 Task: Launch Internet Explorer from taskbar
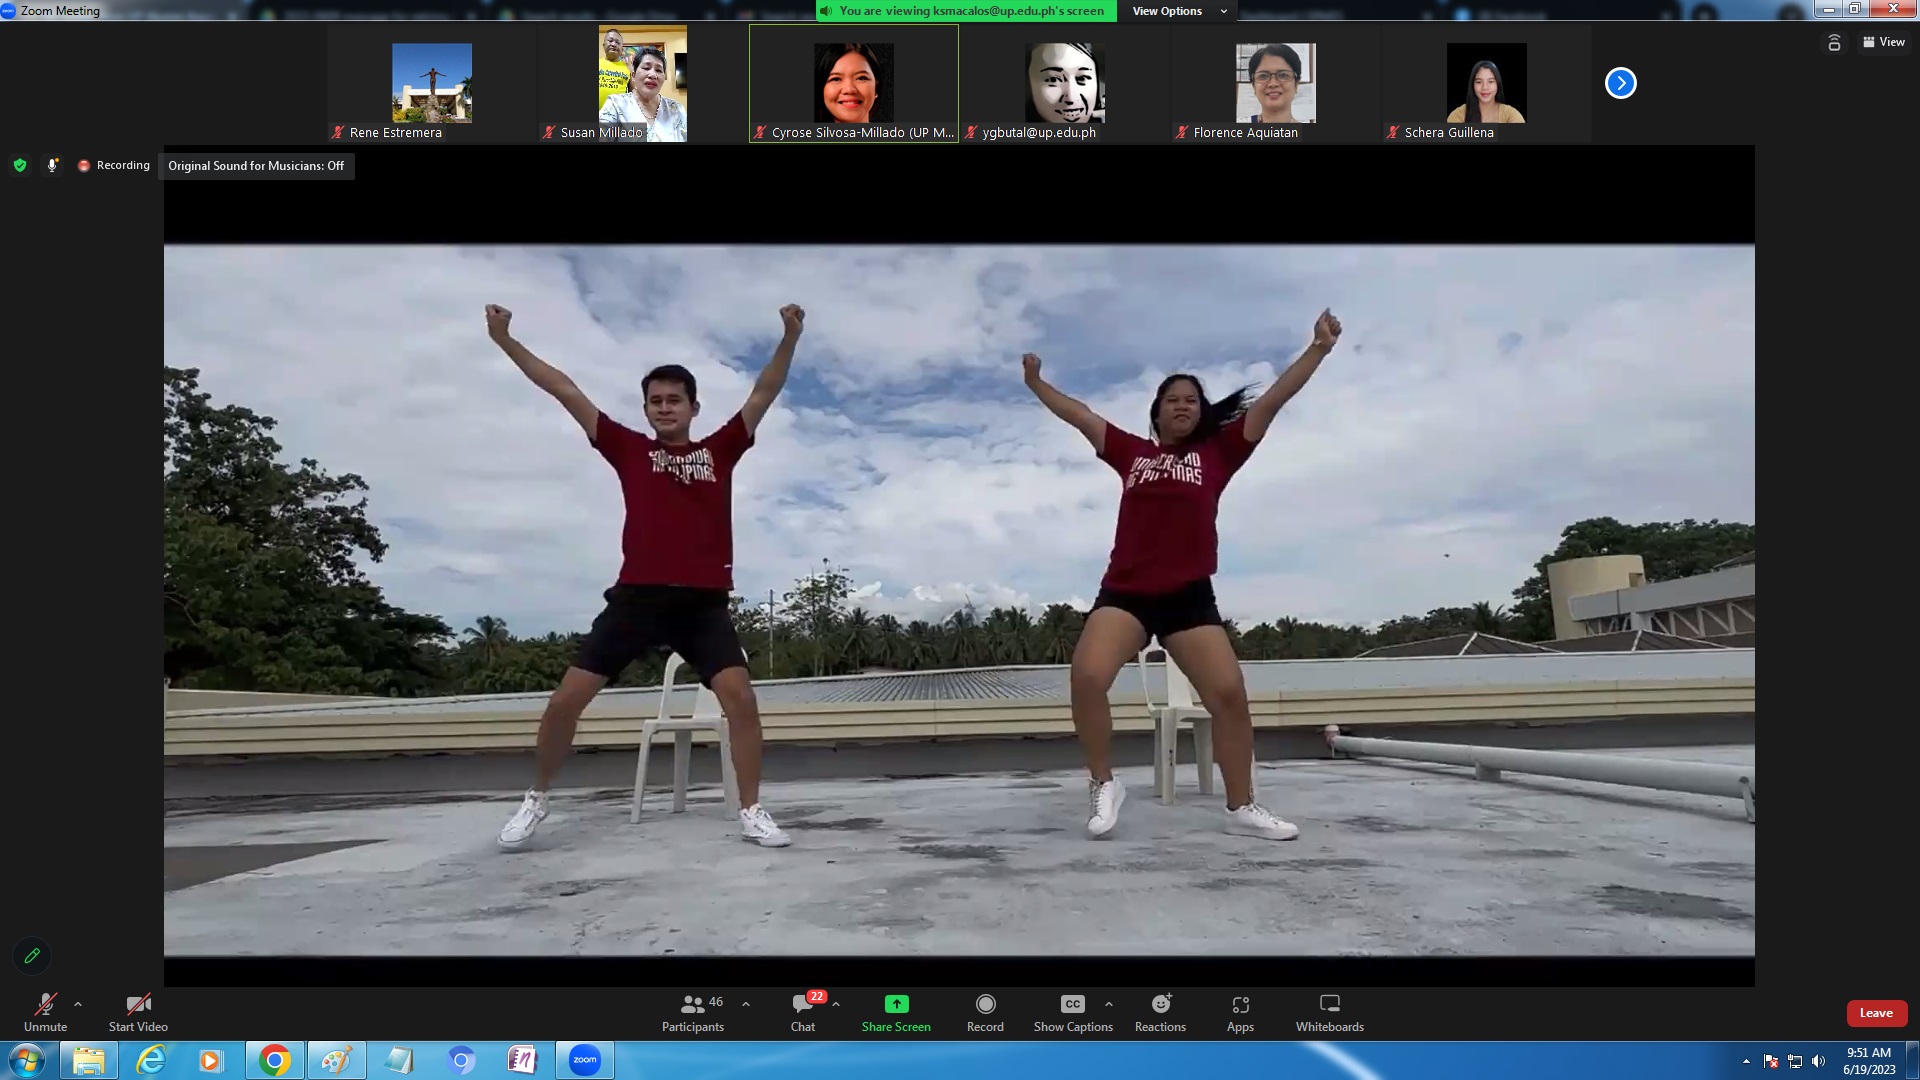pyautogui.click(x=151, y=1060)
